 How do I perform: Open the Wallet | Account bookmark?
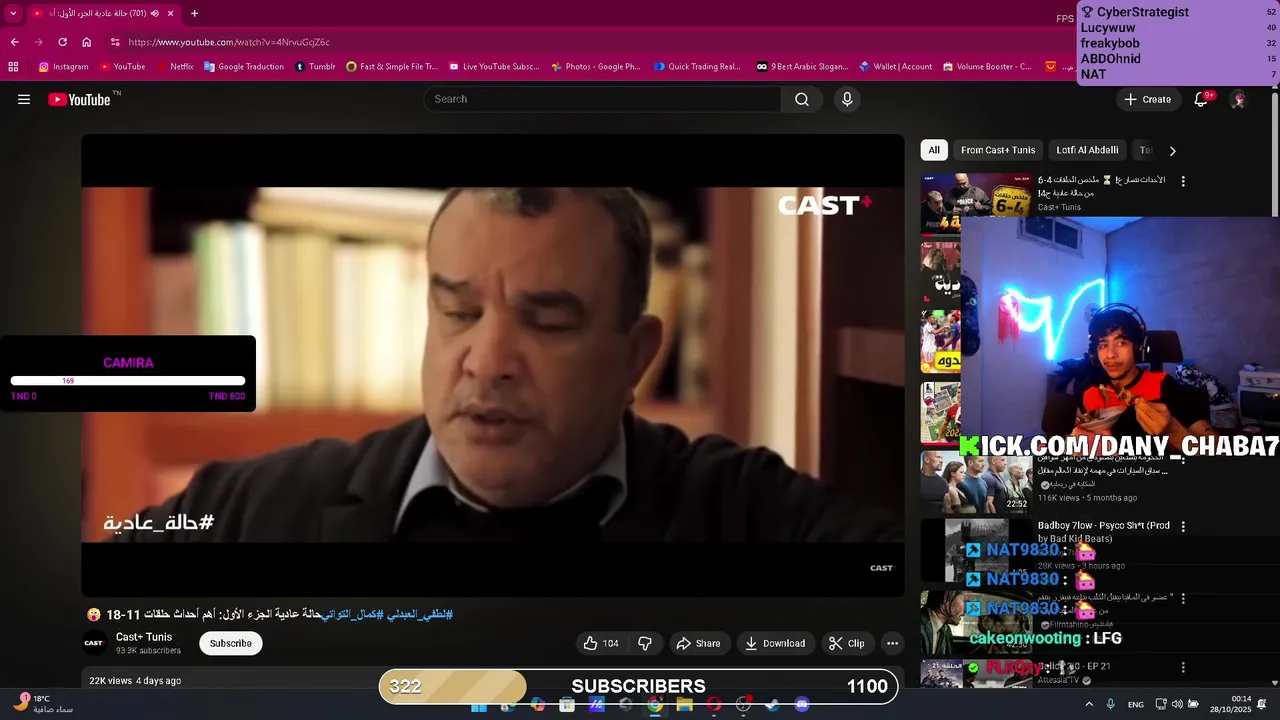coord(895,67)
